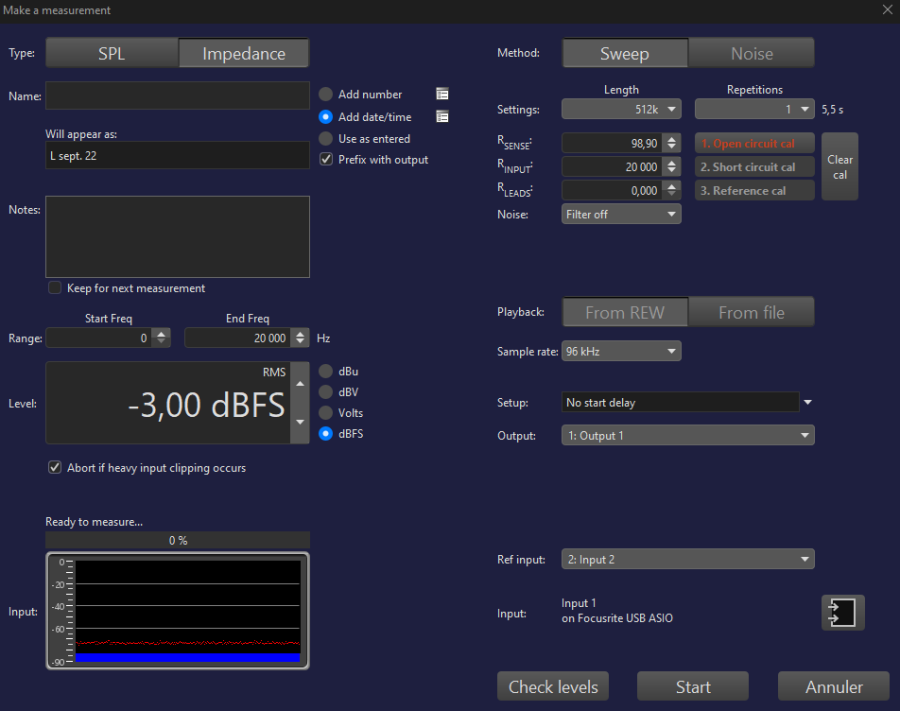Increase level with the up arrow
900x711 pixels.
pos(300,383)
